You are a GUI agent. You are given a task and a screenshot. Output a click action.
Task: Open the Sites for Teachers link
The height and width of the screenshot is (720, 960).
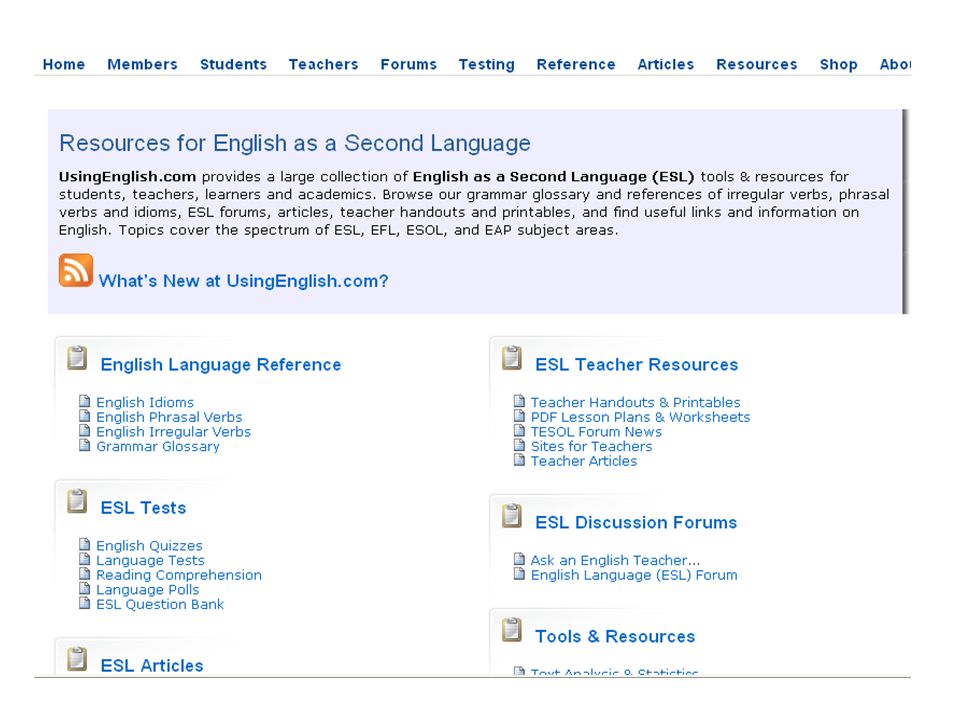click(591, 446)
